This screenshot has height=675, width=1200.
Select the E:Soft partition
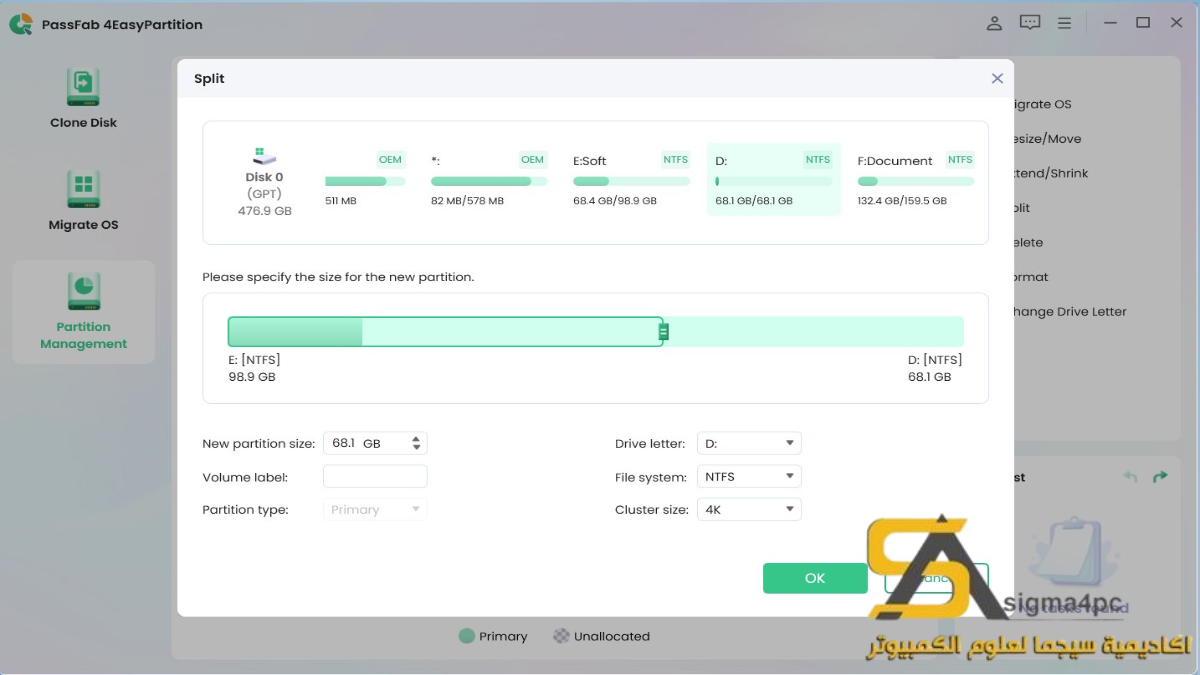point(631,180)
